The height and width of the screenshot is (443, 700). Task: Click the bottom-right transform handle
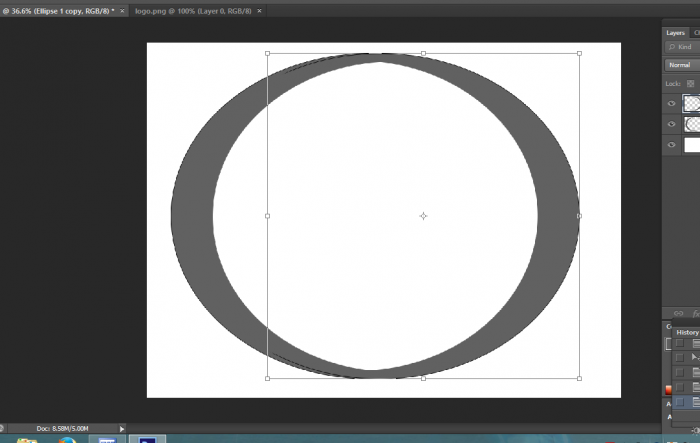tap(579, 379)
